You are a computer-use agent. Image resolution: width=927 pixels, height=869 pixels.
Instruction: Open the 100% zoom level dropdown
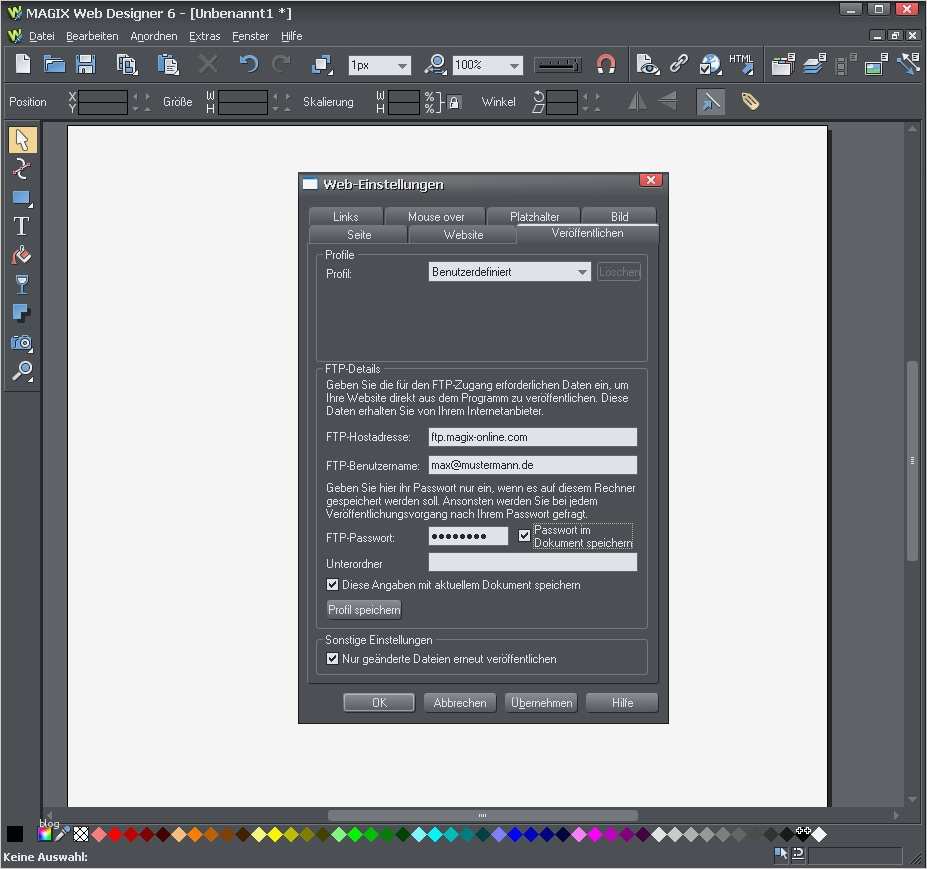tap(515, 63)
